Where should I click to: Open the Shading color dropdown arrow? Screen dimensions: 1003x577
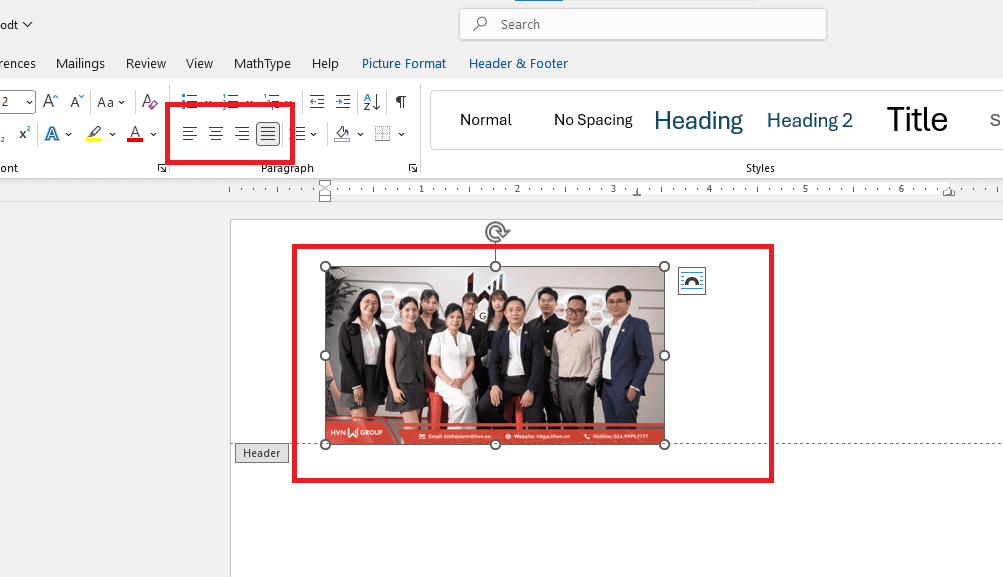coord(361,134)
